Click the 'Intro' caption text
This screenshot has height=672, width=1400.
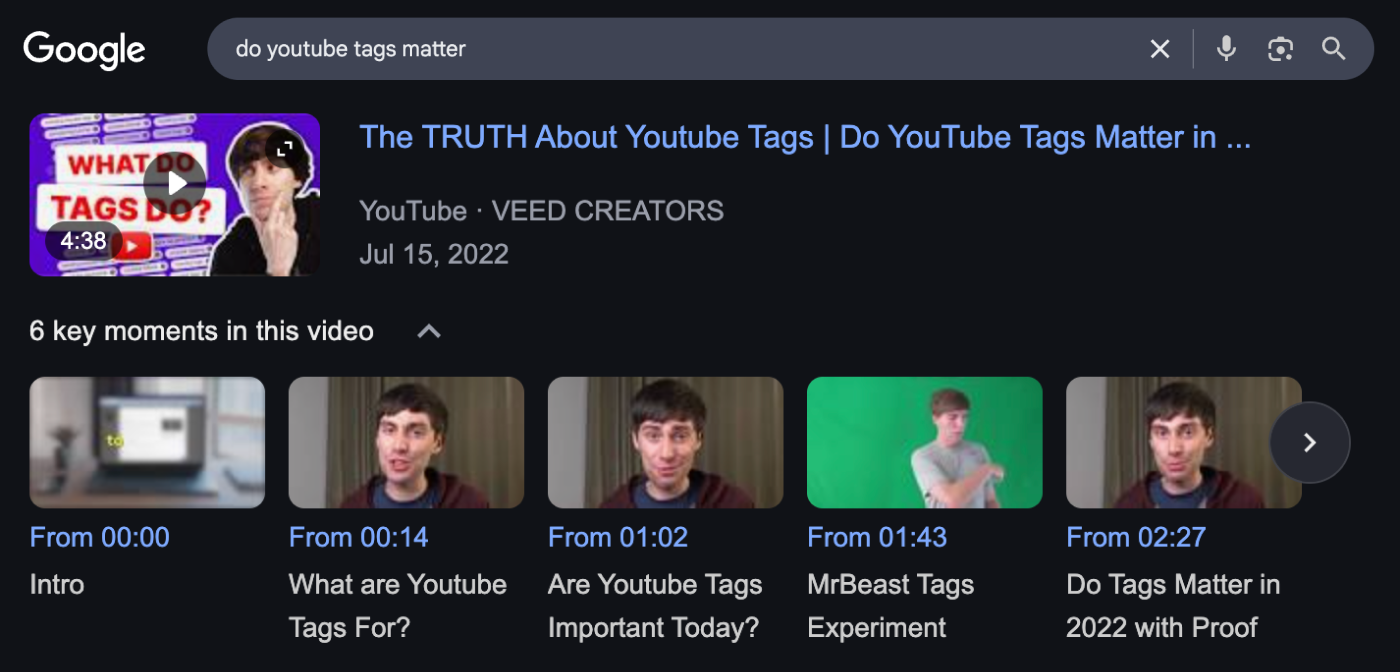[x=57, y=585]
